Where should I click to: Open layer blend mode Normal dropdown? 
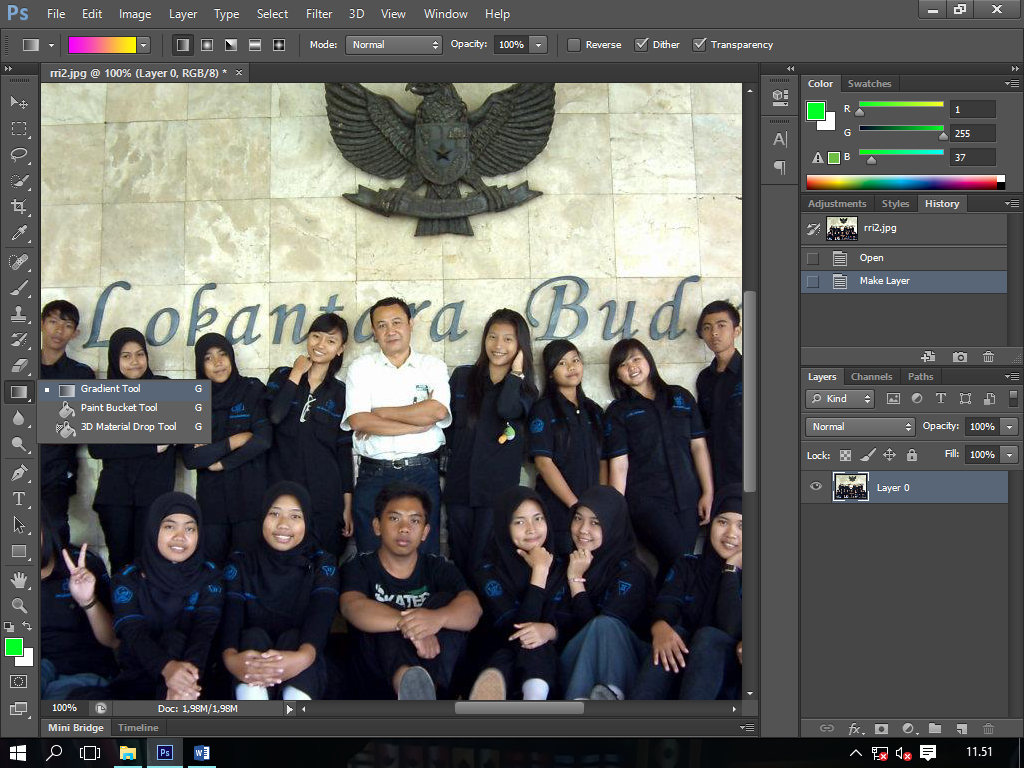click(x=860, y=426)
